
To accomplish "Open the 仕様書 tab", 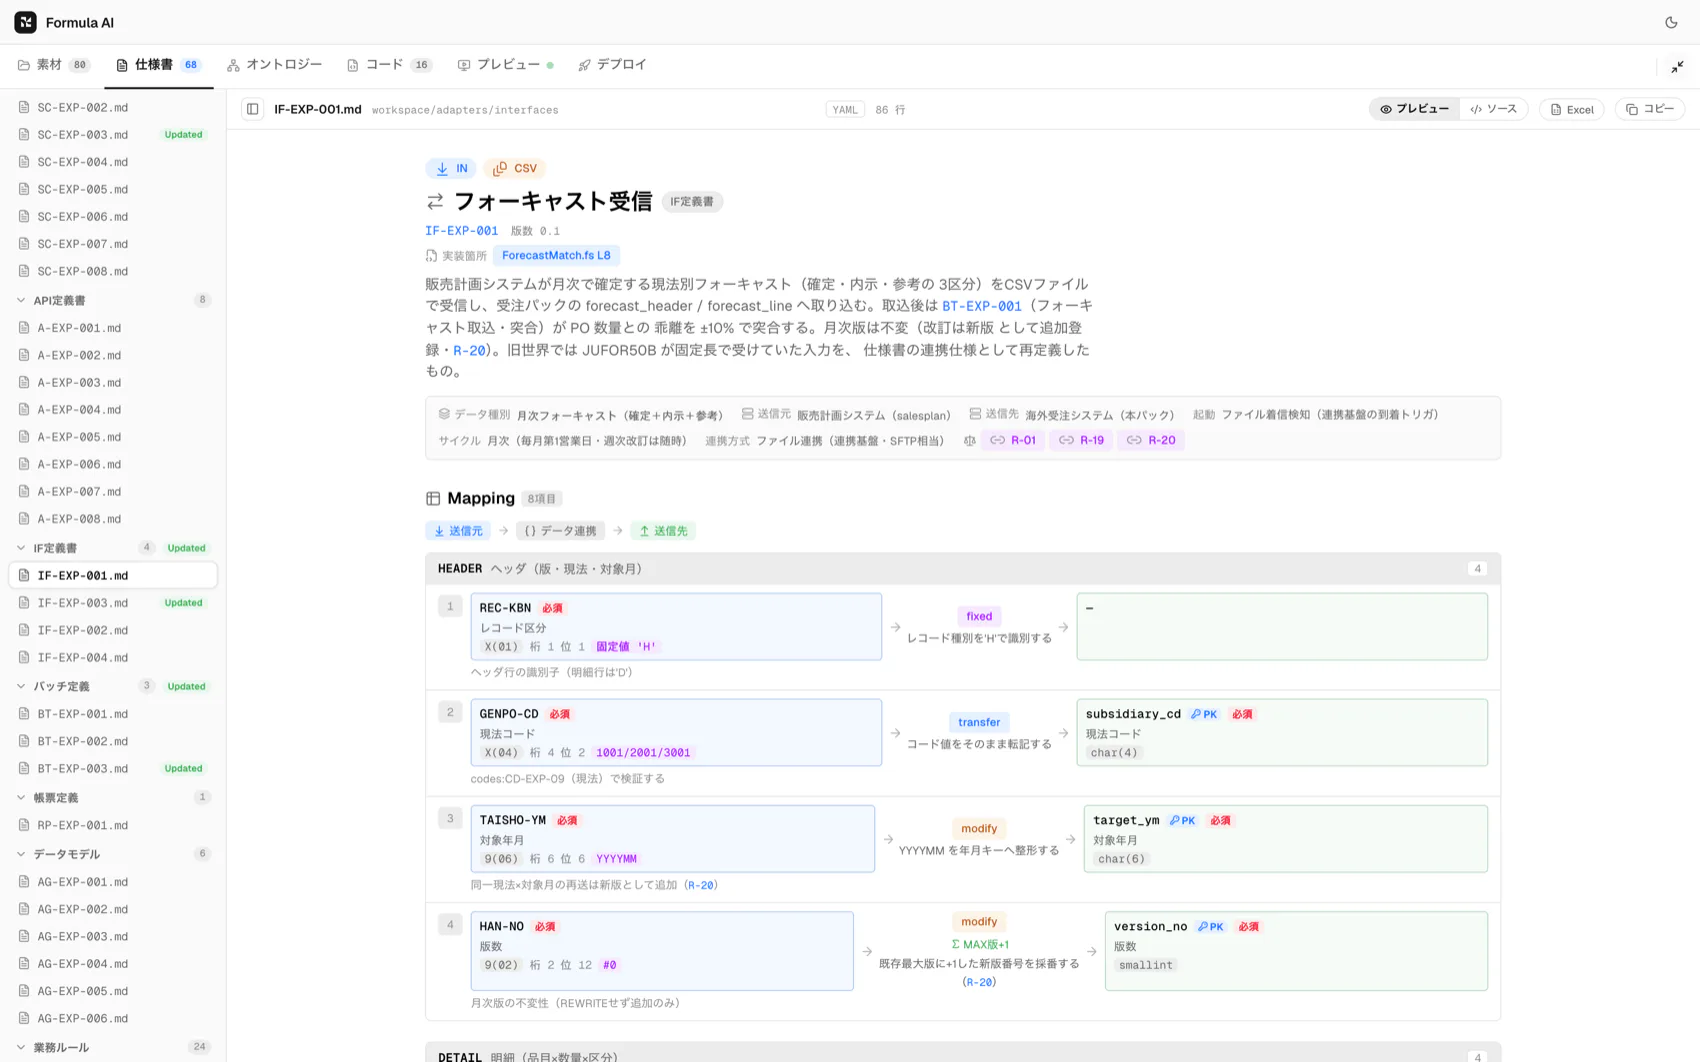I will (x=158, y=65).
